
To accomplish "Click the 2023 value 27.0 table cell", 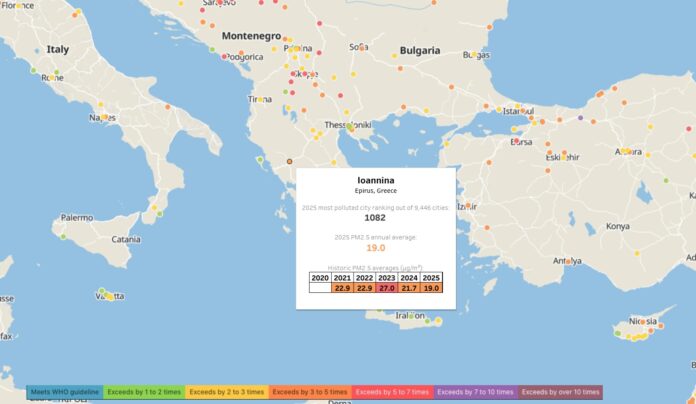I will tap(387, 288).
